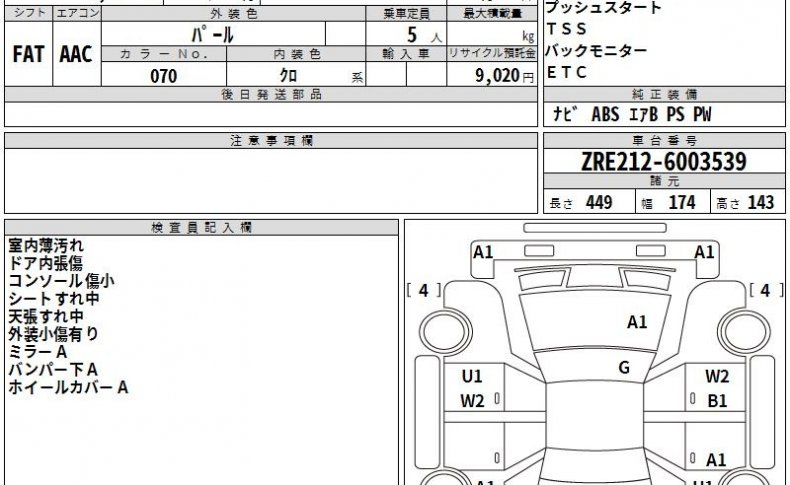Click the シフト column header

pyautogui.click(x=29, y=13)
